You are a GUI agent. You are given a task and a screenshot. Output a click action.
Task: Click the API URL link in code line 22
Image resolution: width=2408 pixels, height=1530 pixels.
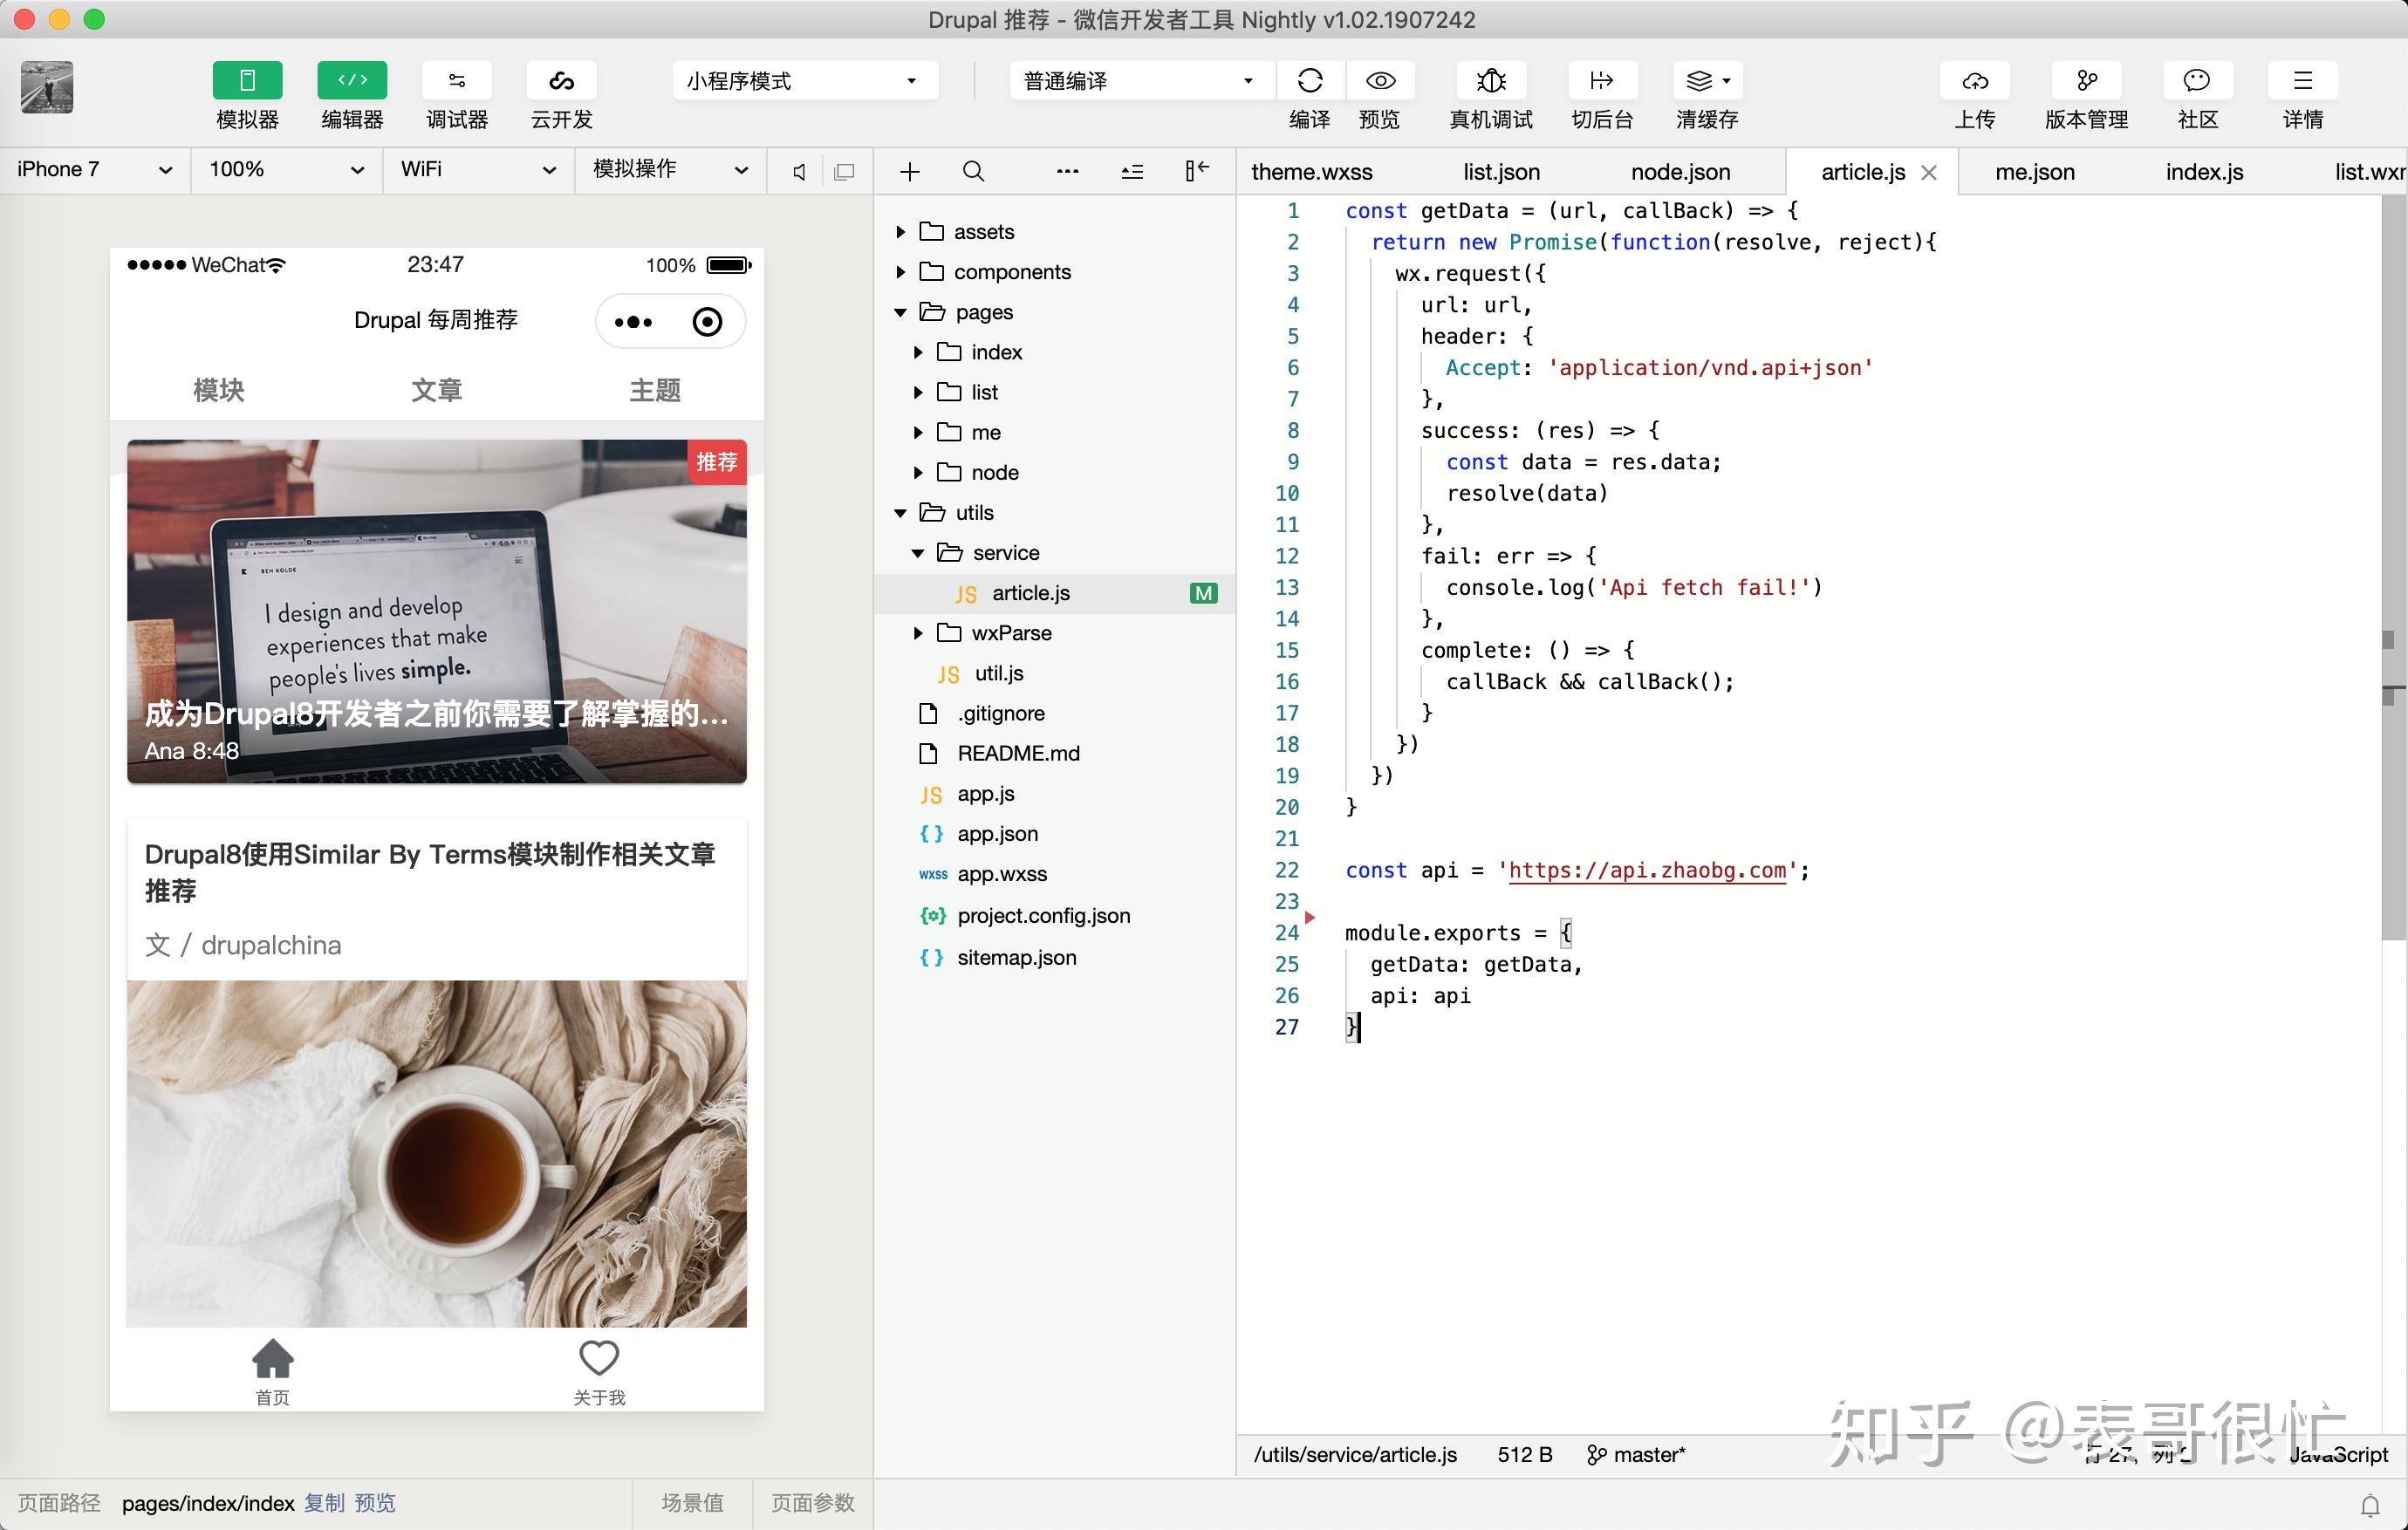pyautogui.click(x=1645, y=871)
